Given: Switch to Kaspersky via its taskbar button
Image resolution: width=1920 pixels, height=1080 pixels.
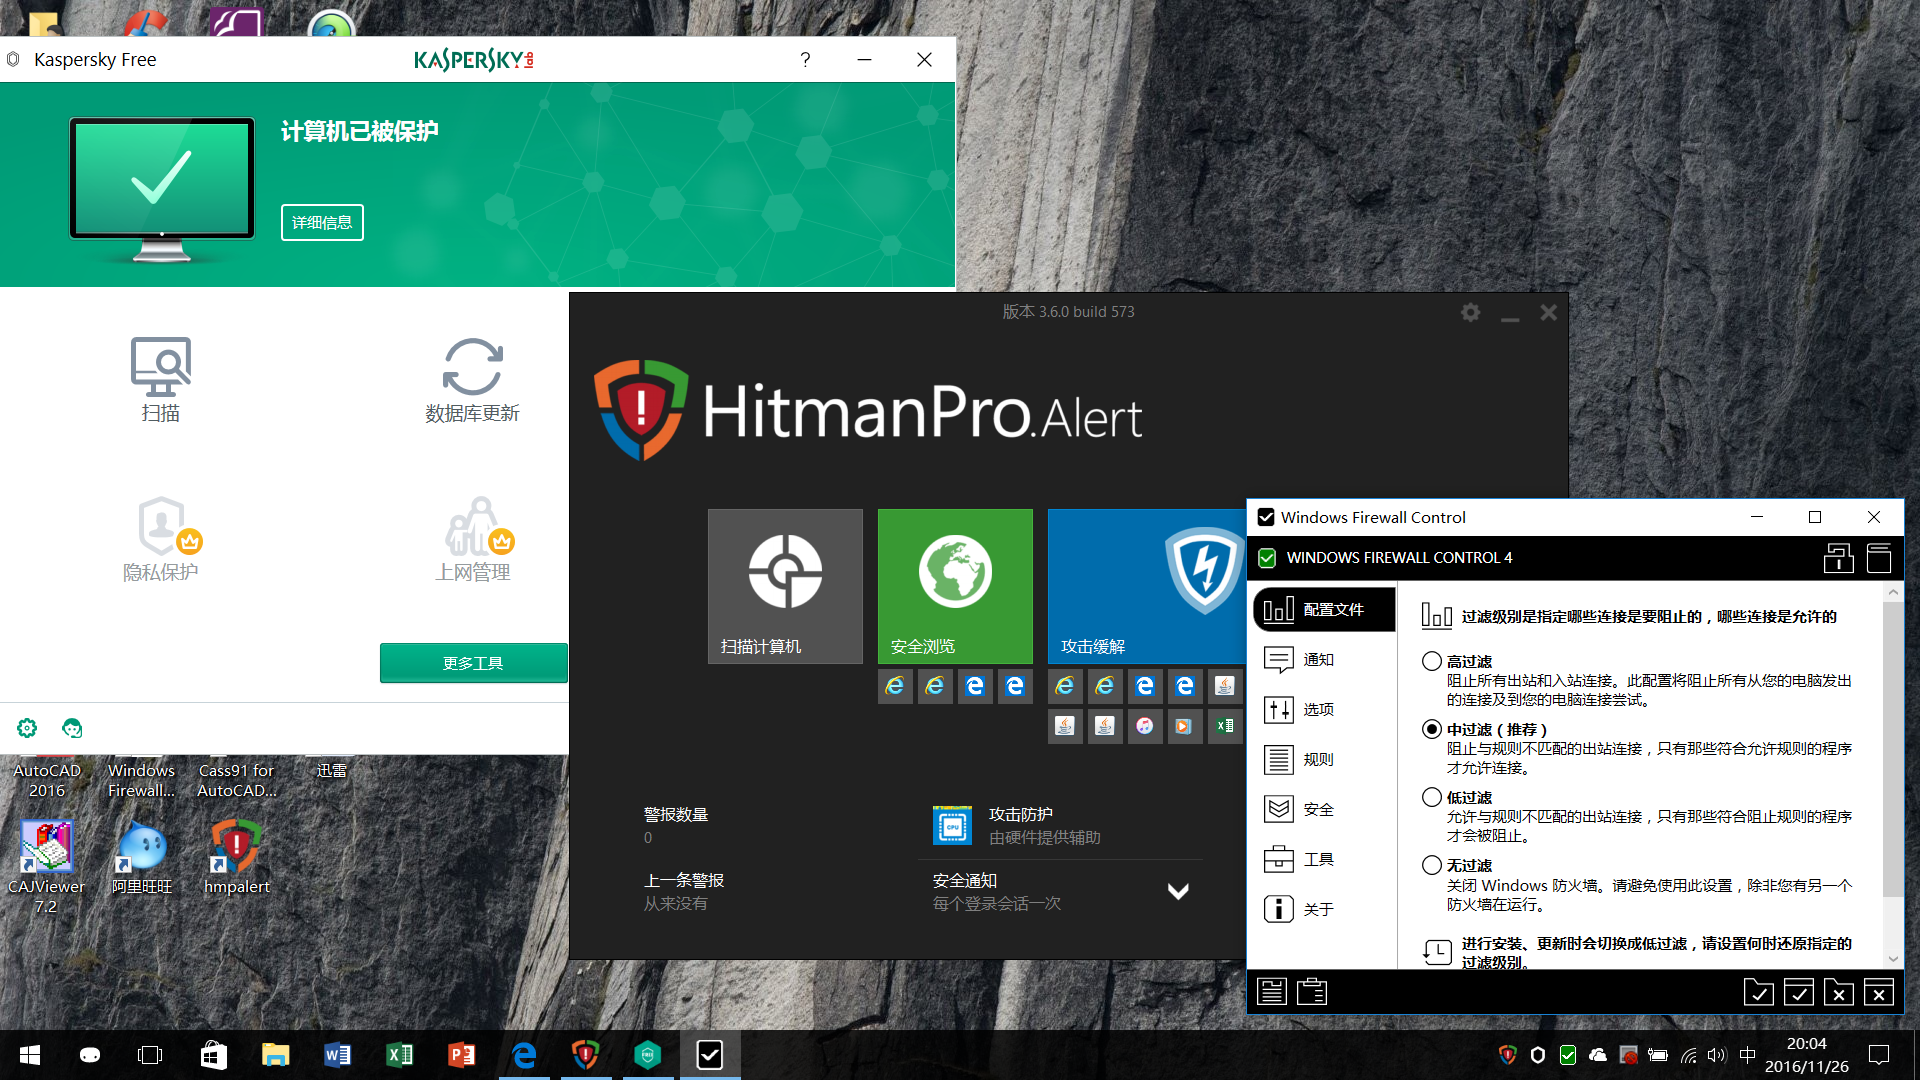Looking at the screenshot, I should click(x=648, y=1055).
